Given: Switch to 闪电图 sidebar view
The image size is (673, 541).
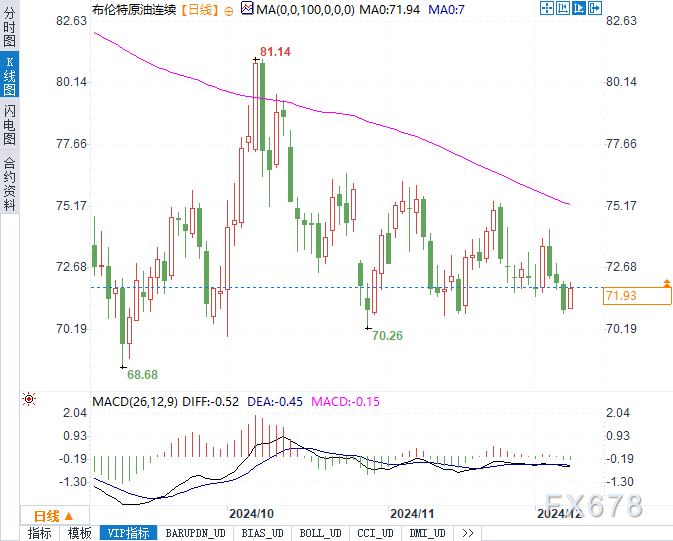Looking at the screenshot, I should point(9,125).
